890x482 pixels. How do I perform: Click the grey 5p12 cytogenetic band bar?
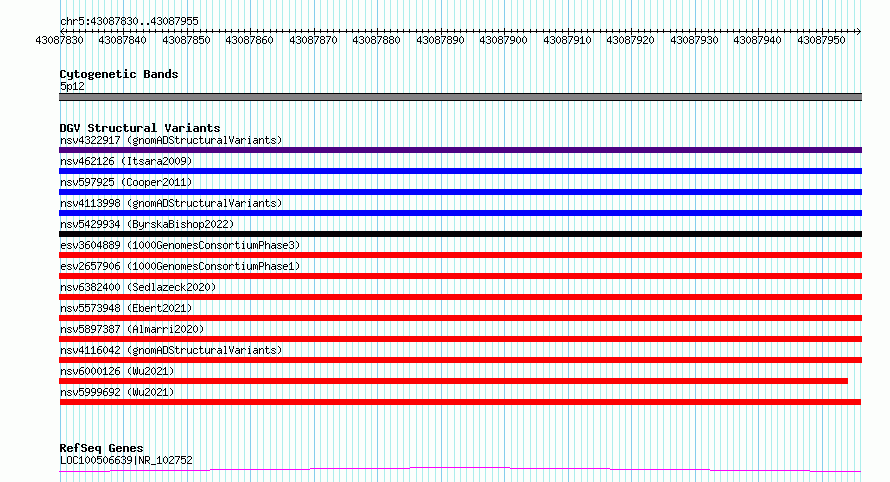pos(460,97)
